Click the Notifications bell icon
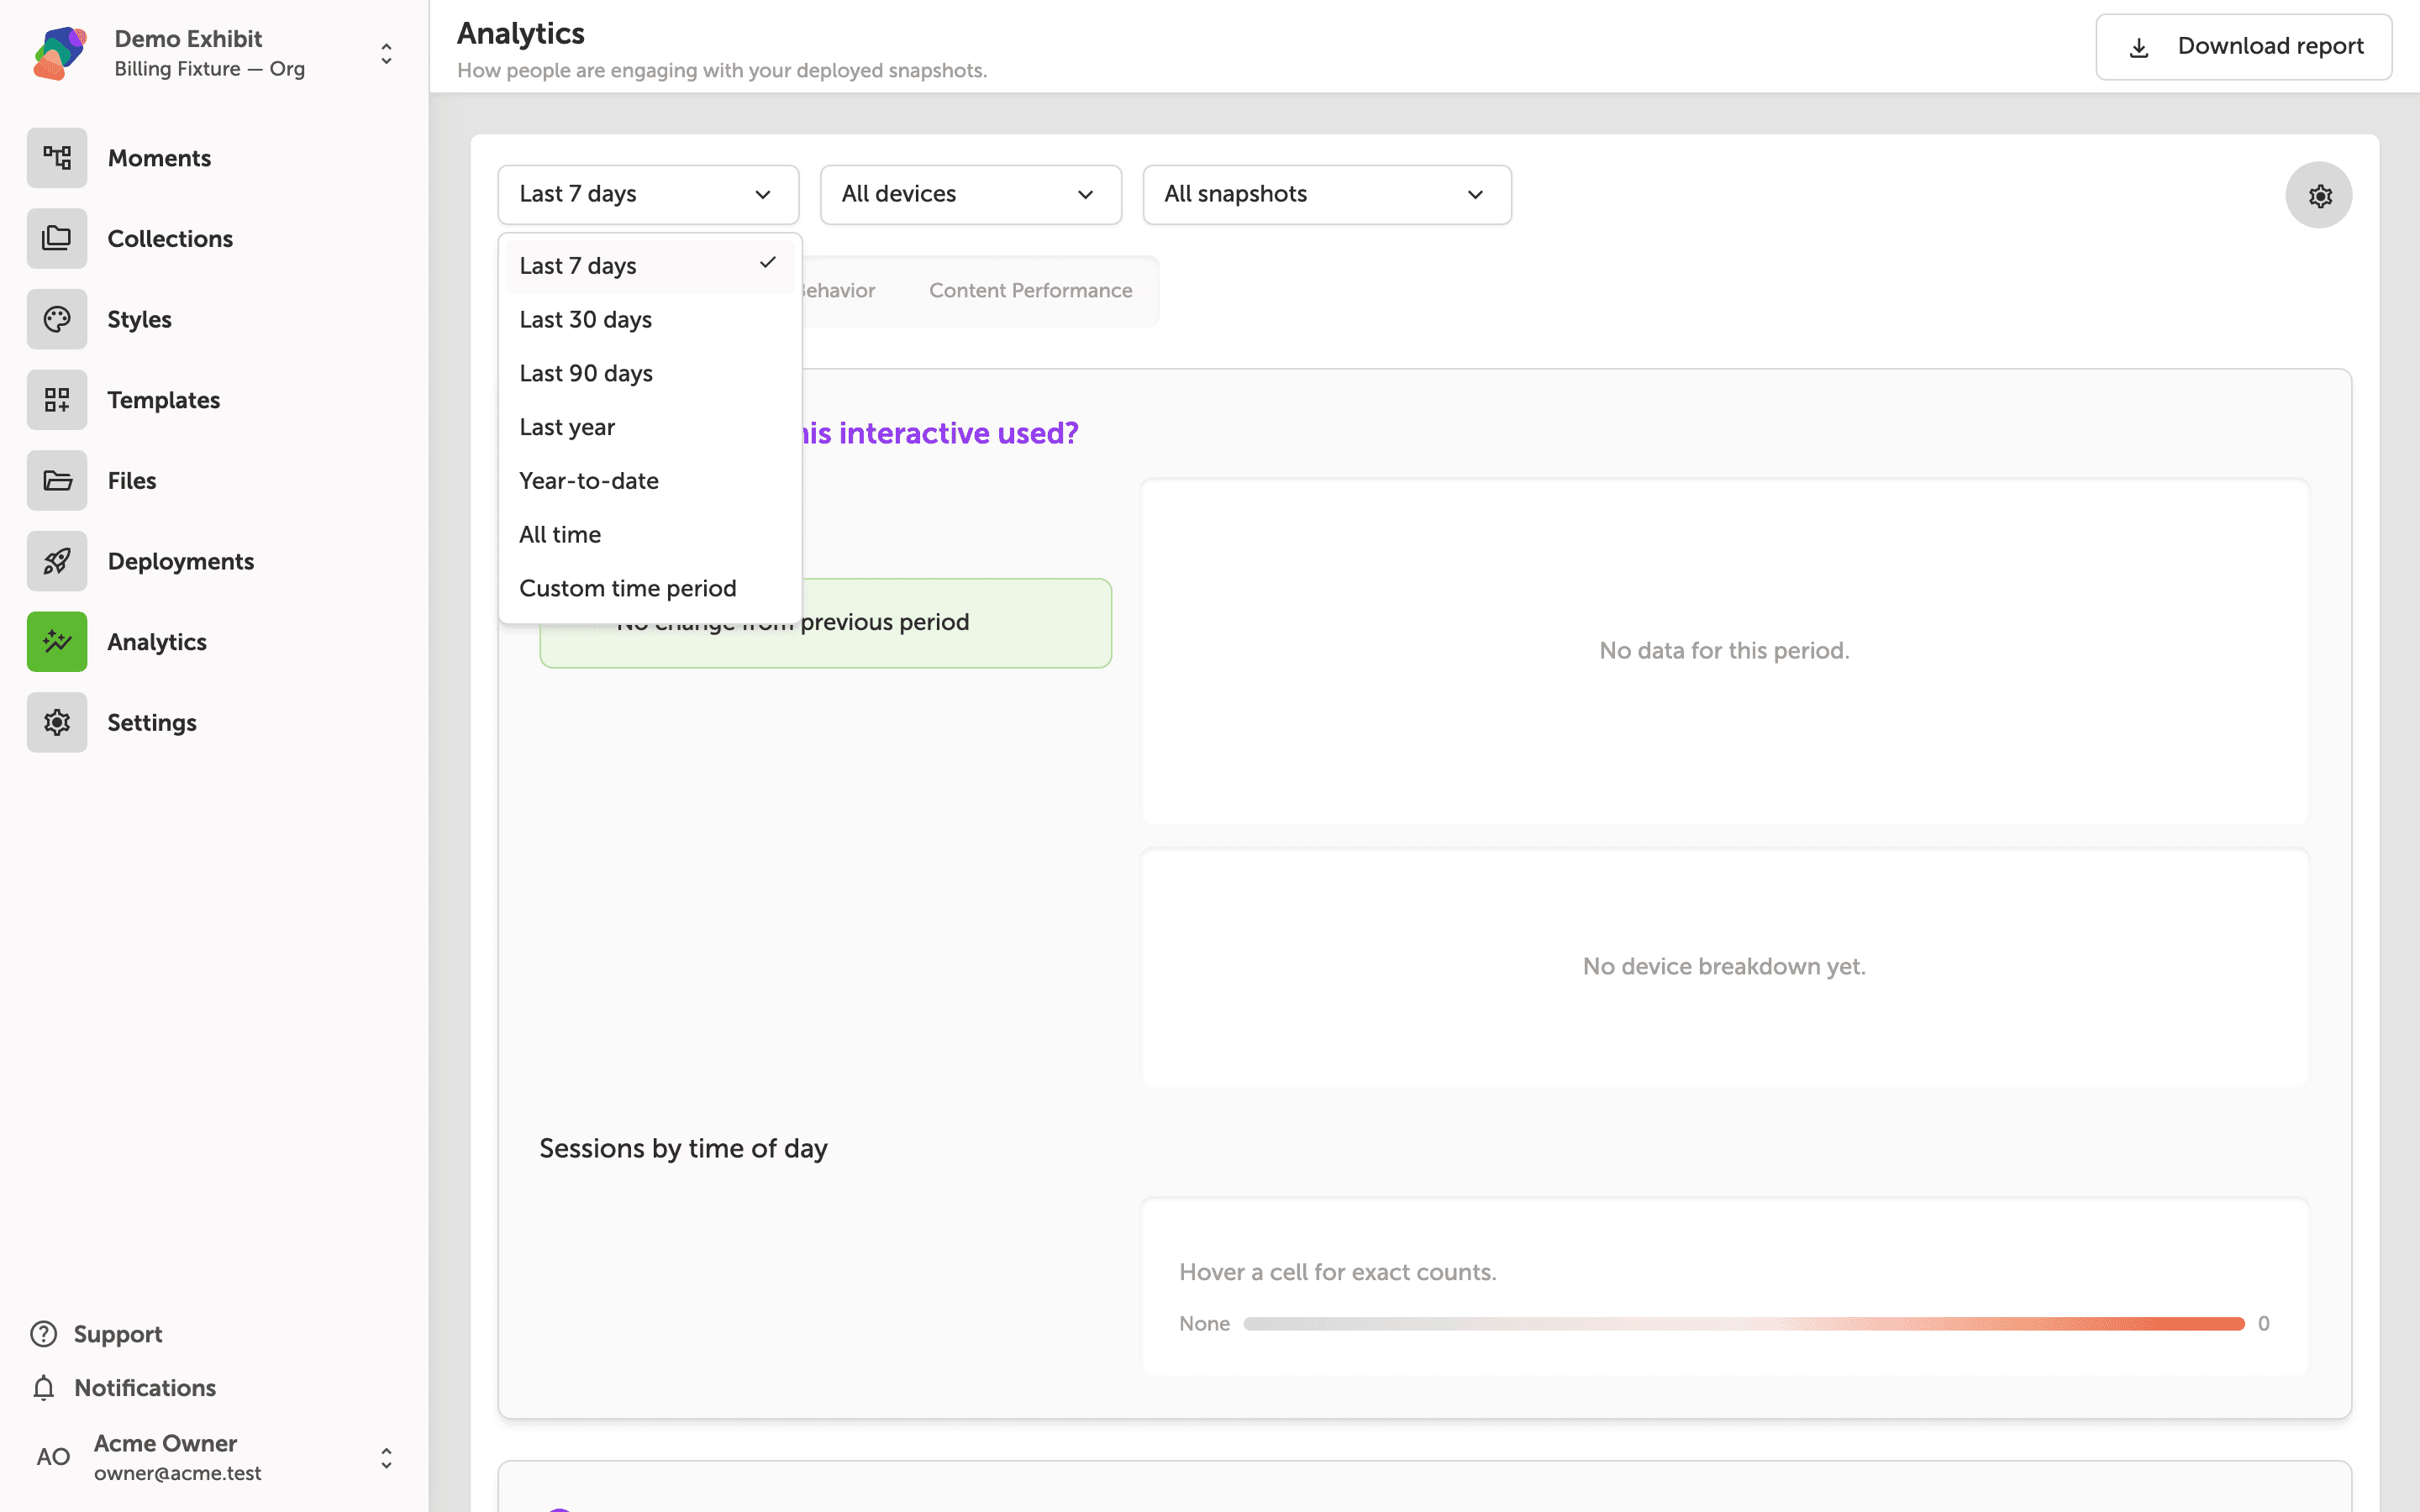Screen dimensions: 2420x1512 [43, 1388]
